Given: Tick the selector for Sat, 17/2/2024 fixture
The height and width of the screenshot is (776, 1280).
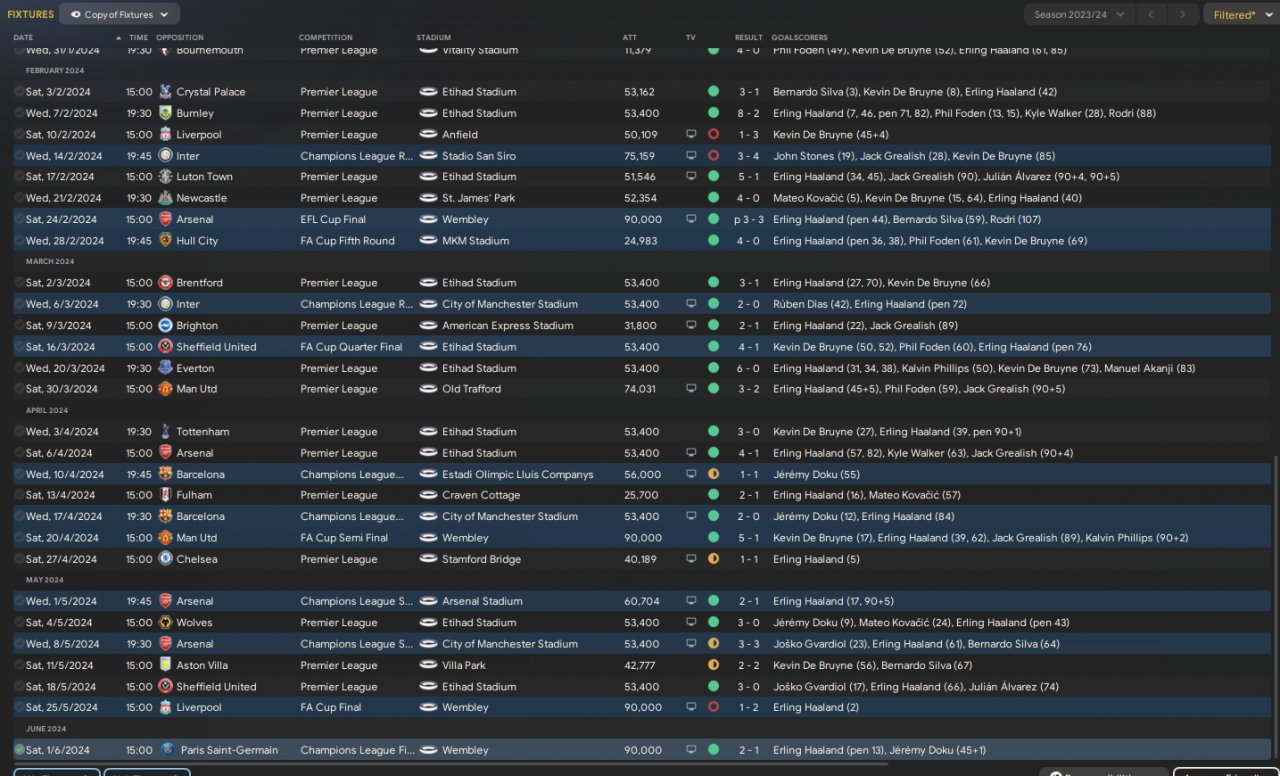Looking at the screenshot, I should click(19, 177).
